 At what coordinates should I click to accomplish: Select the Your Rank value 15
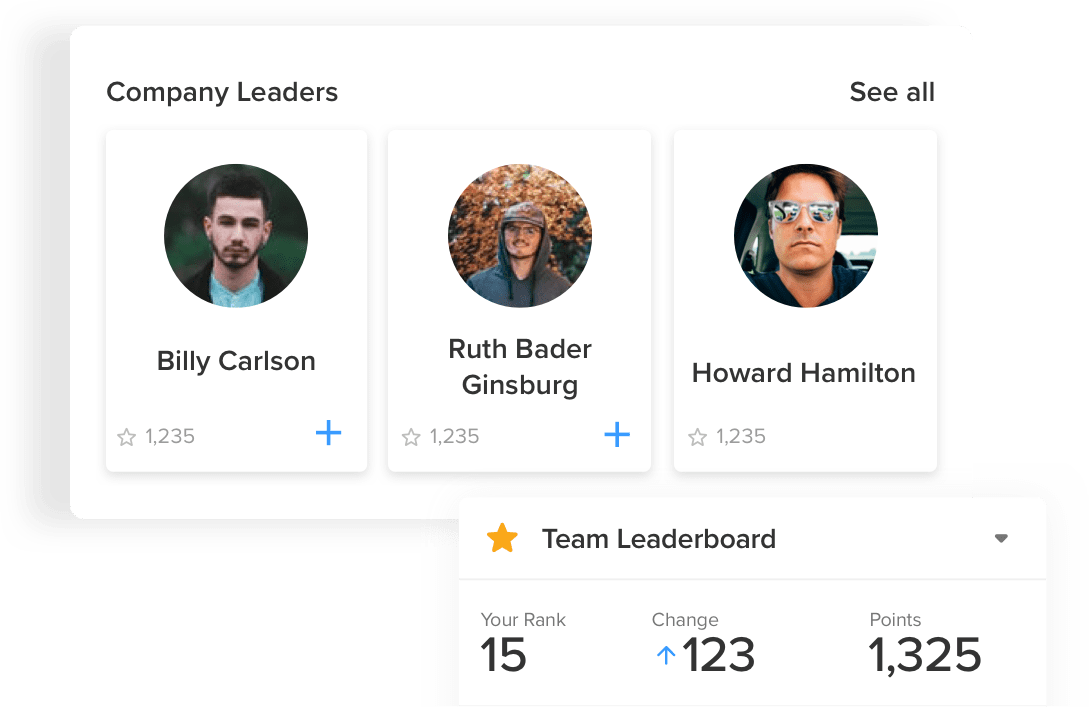point(503,656)
